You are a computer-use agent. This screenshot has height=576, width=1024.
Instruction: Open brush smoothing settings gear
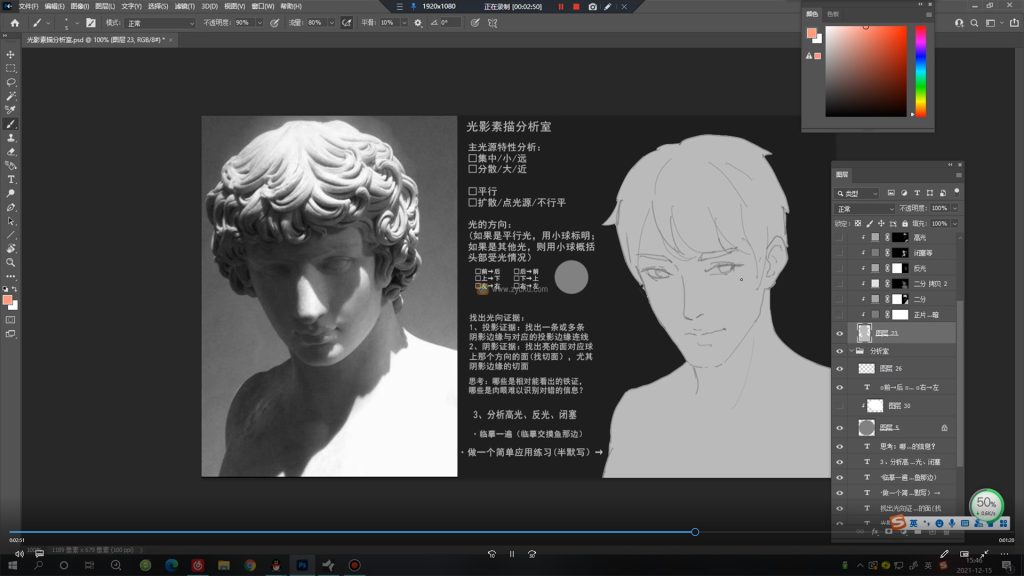click(418, 22)
